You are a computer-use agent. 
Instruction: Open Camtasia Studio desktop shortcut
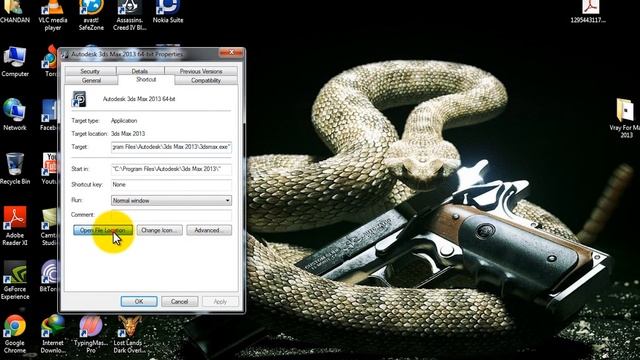(x=49, y=227)
